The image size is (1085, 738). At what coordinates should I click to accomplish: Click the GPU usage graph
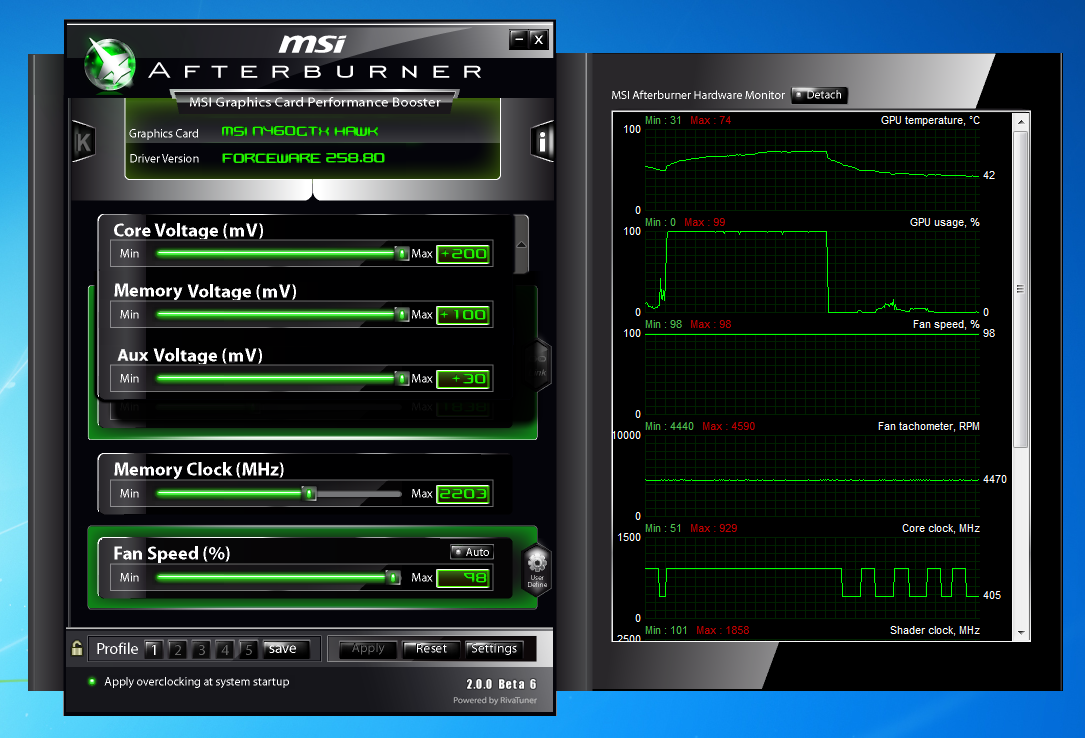pyautogui.click(x=812, y=271)
